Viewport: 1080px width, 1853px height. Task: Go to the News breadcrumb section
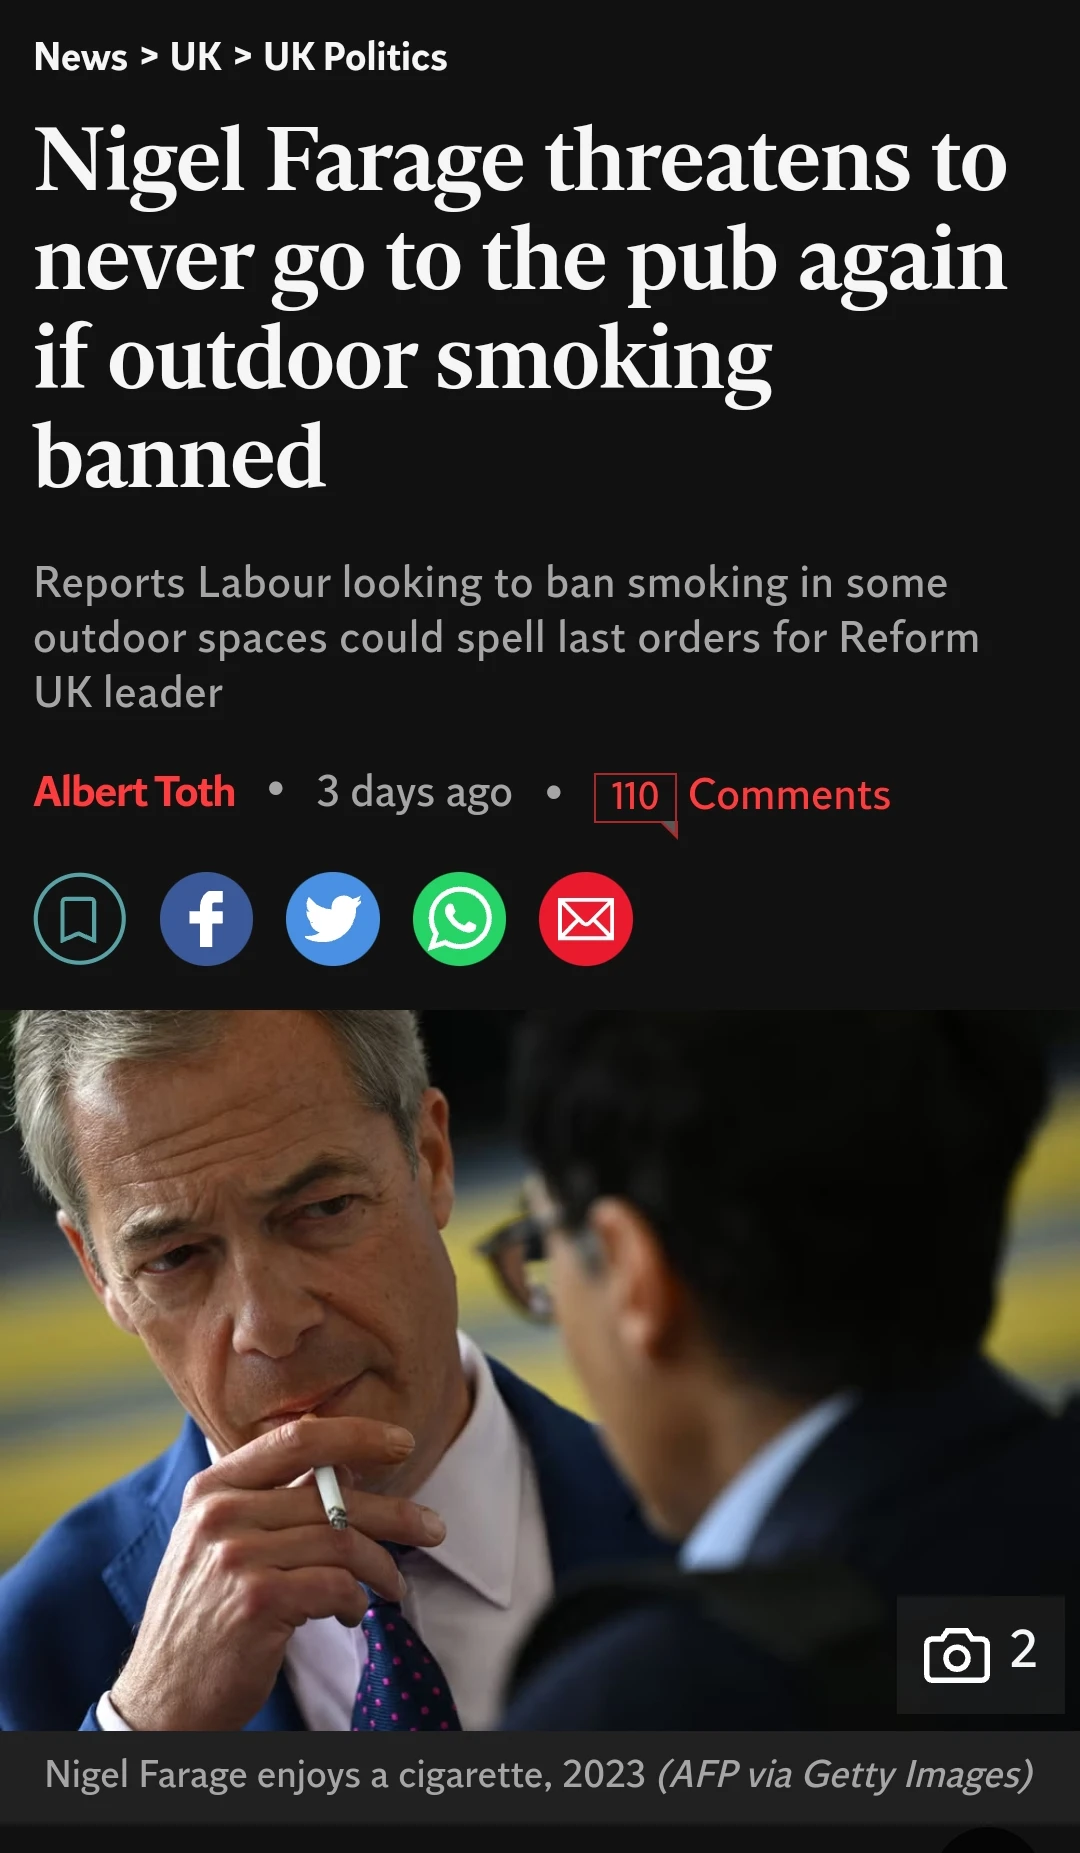point(81,57)
